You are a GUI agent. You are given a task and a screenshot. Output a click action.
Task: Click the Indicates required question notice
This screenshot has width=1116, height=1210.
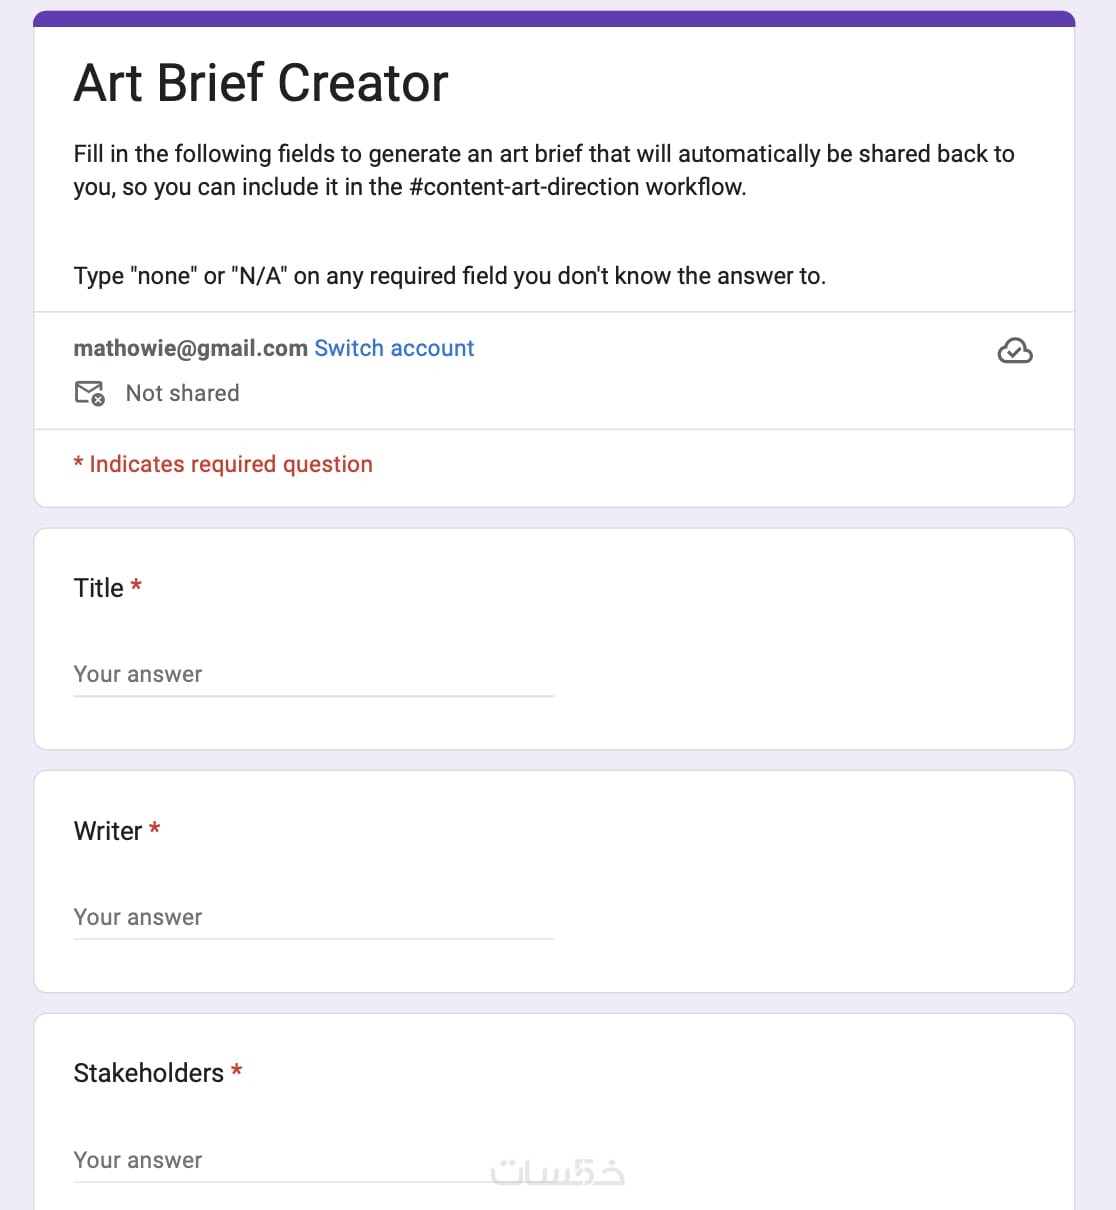pos(223,464)
